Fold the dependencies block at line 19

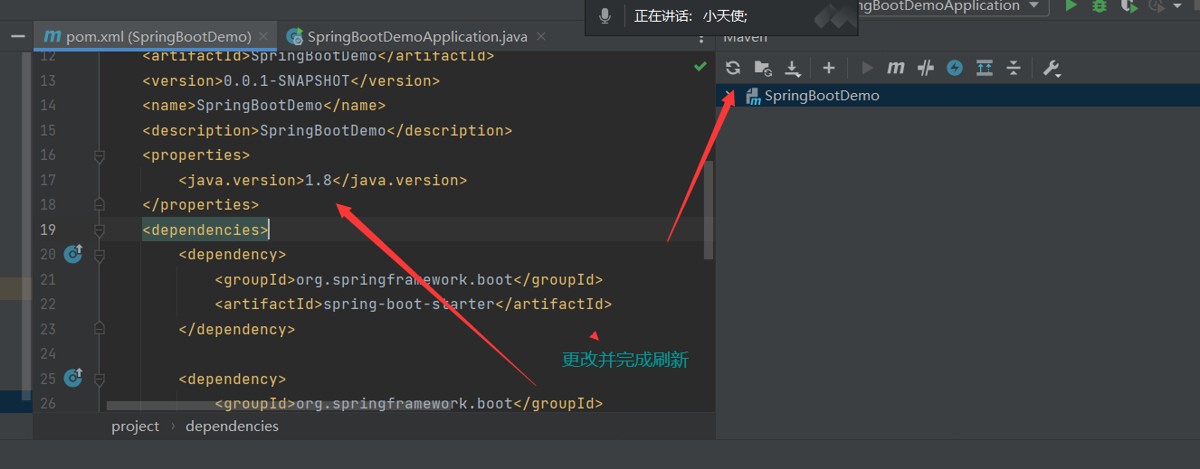pyautogui.click(x=99, y=230)
